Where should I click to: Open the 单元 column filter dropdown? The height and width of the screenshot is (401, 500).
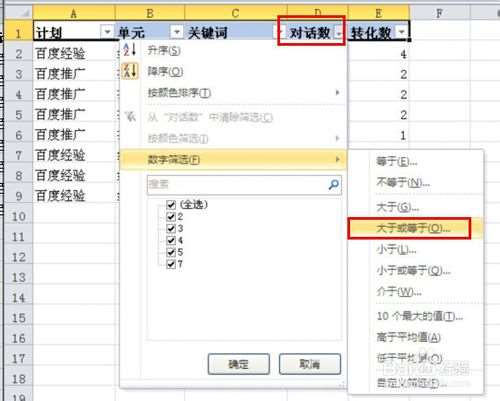coord(177,32)
